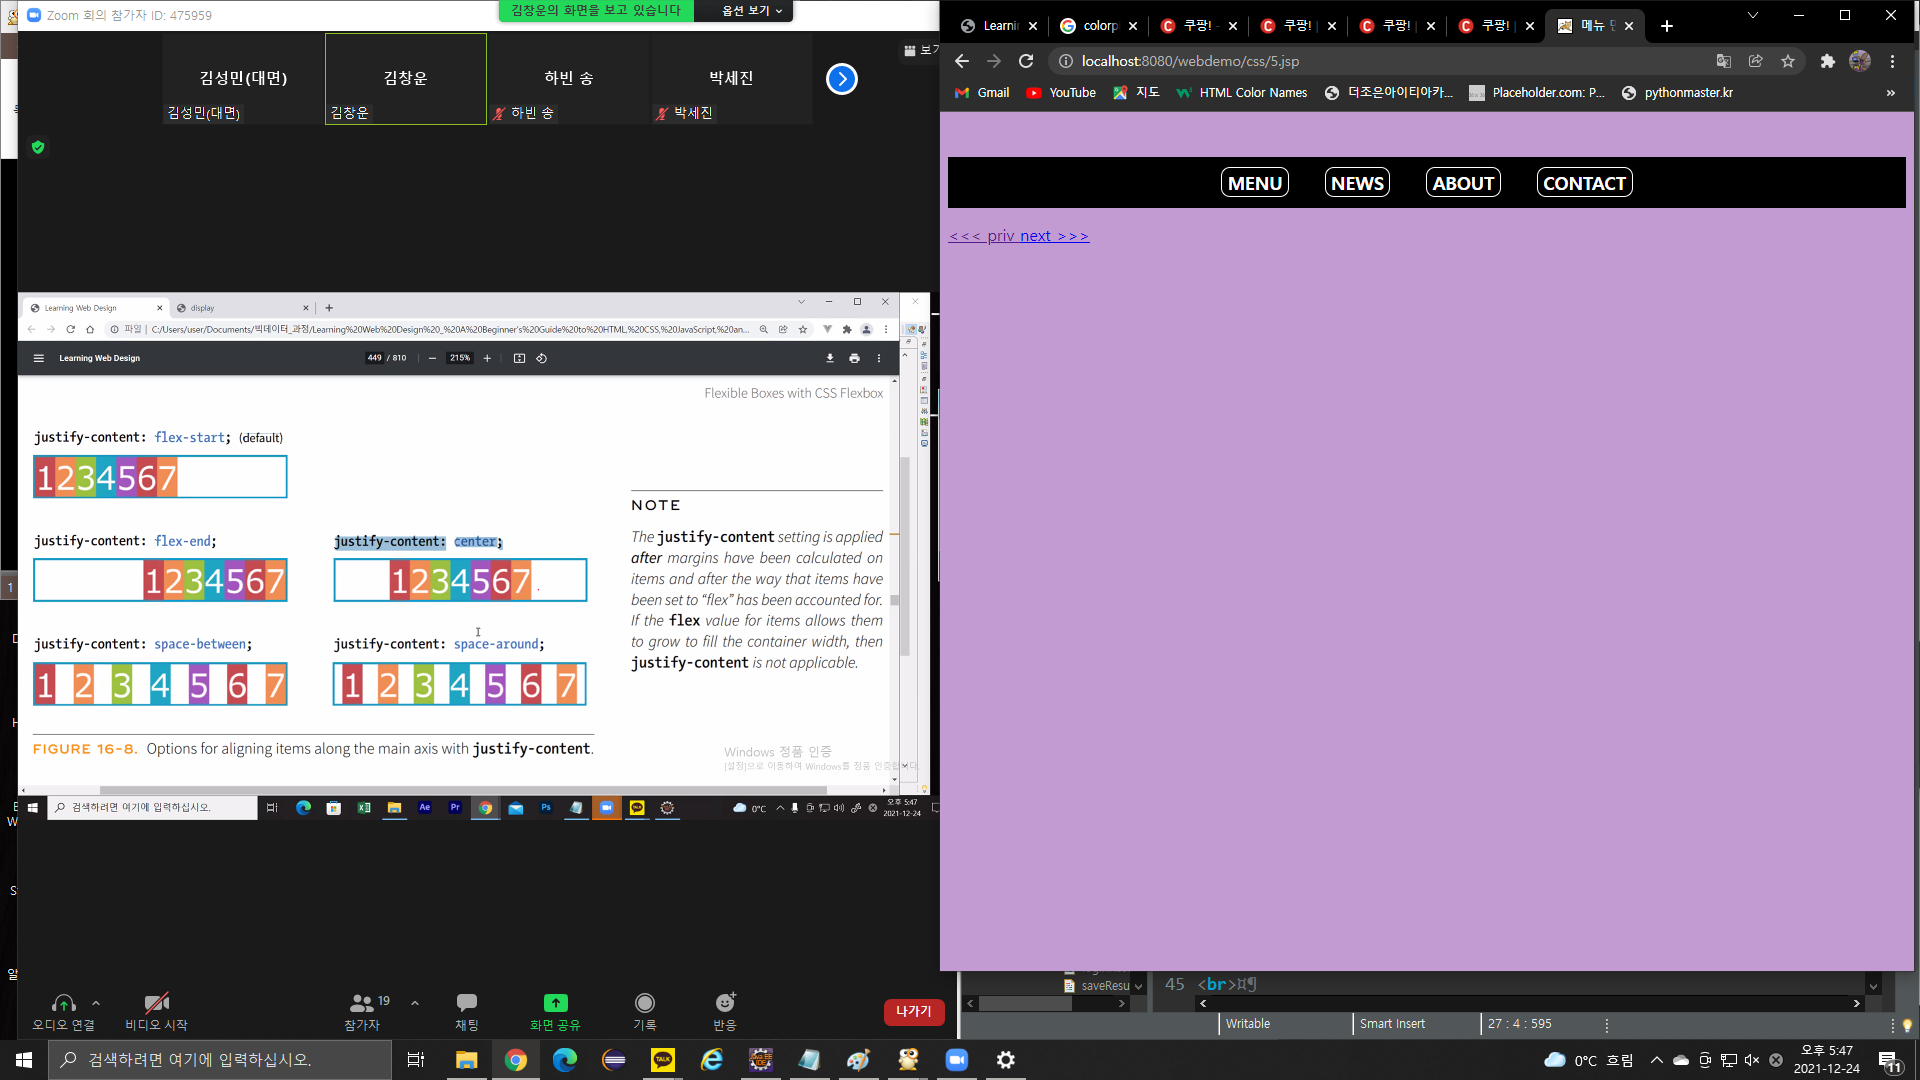Expand 옵션 보기 dropdown
This screenshot has height=1080, width=1920.
coord(752,11)
